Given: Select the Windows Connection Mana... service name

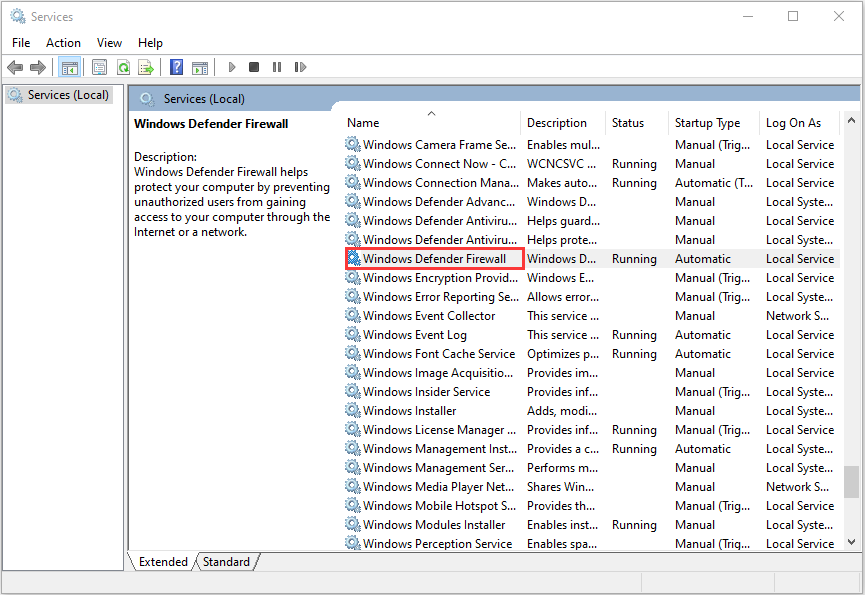Looking at the screenshot, I should (441, 183).
